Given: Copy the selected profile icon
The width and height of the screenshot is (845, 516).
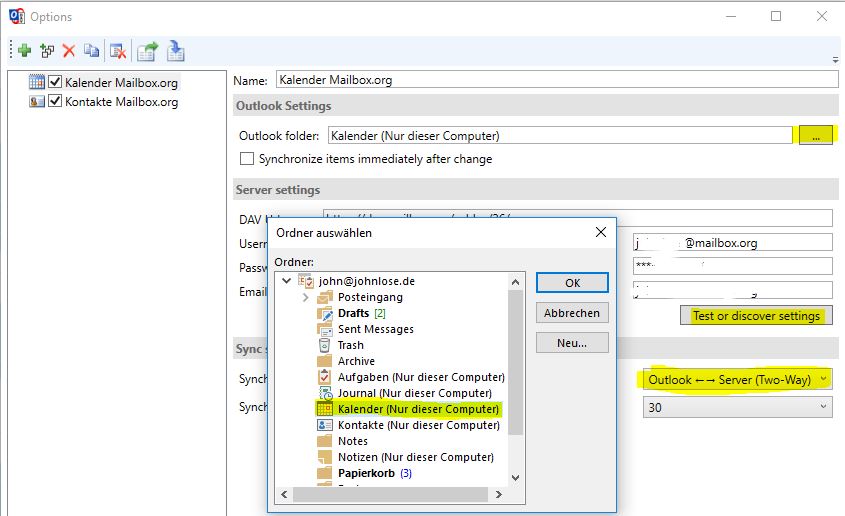Looking at the screenshot, I should (92, 51).
